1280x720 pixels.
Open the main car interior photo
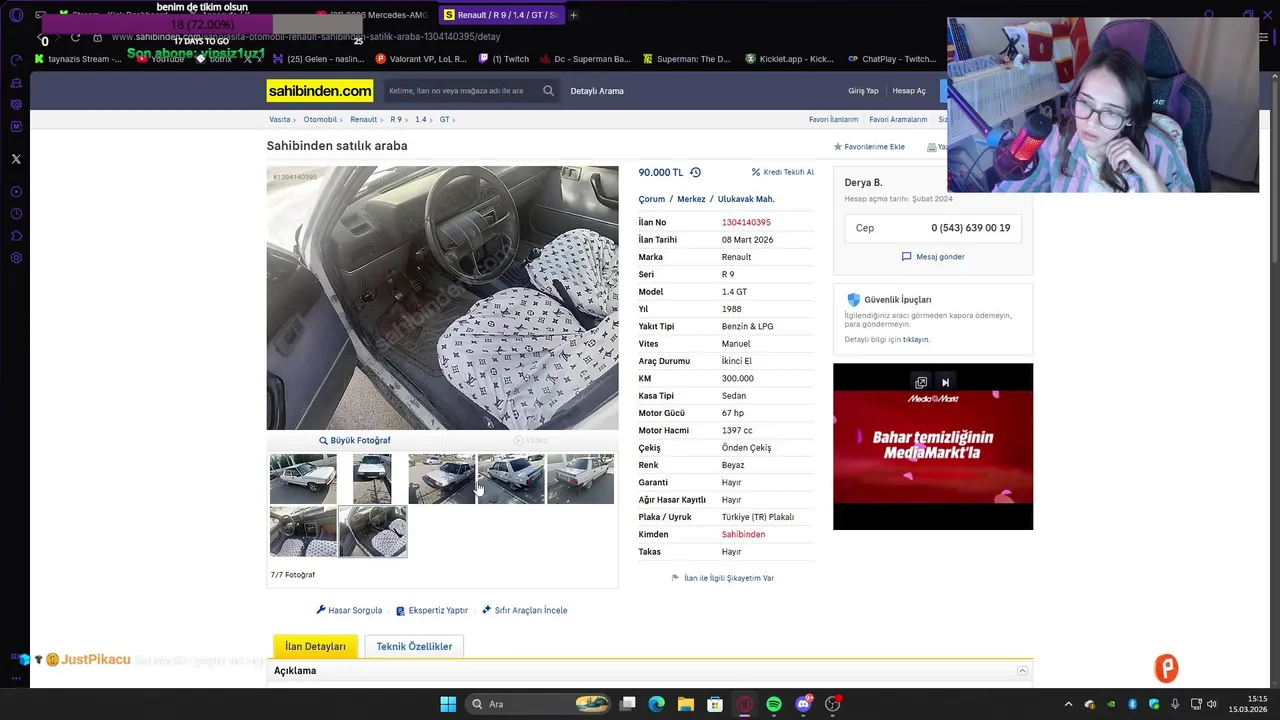pyautogui.click(x=442, y=298)
